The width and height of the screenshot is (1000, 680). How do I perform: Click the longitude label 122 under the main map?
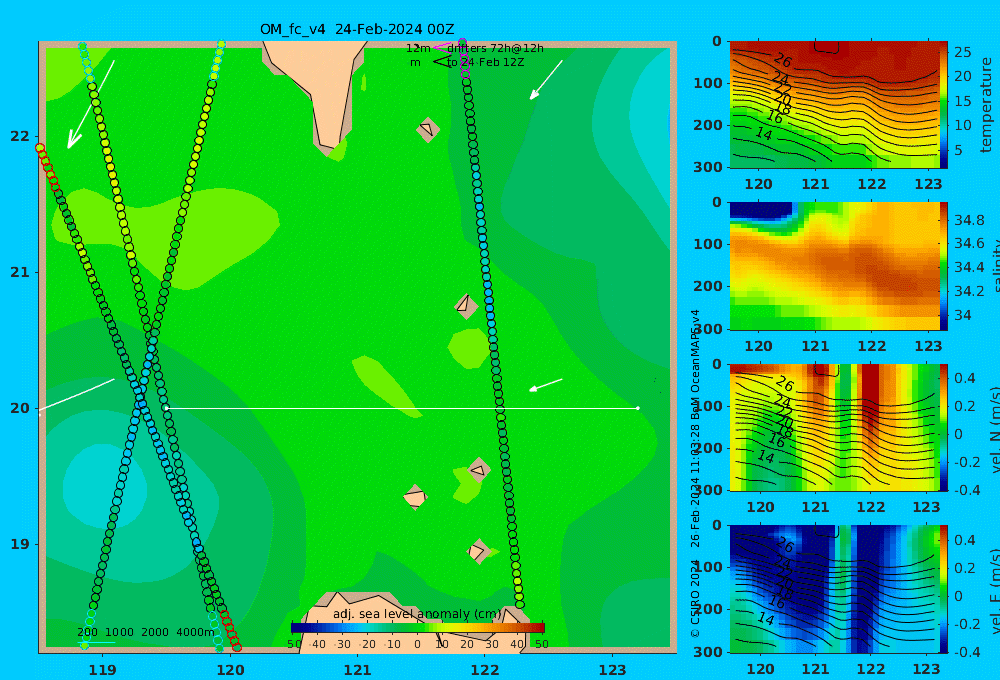tap(485, 670)
